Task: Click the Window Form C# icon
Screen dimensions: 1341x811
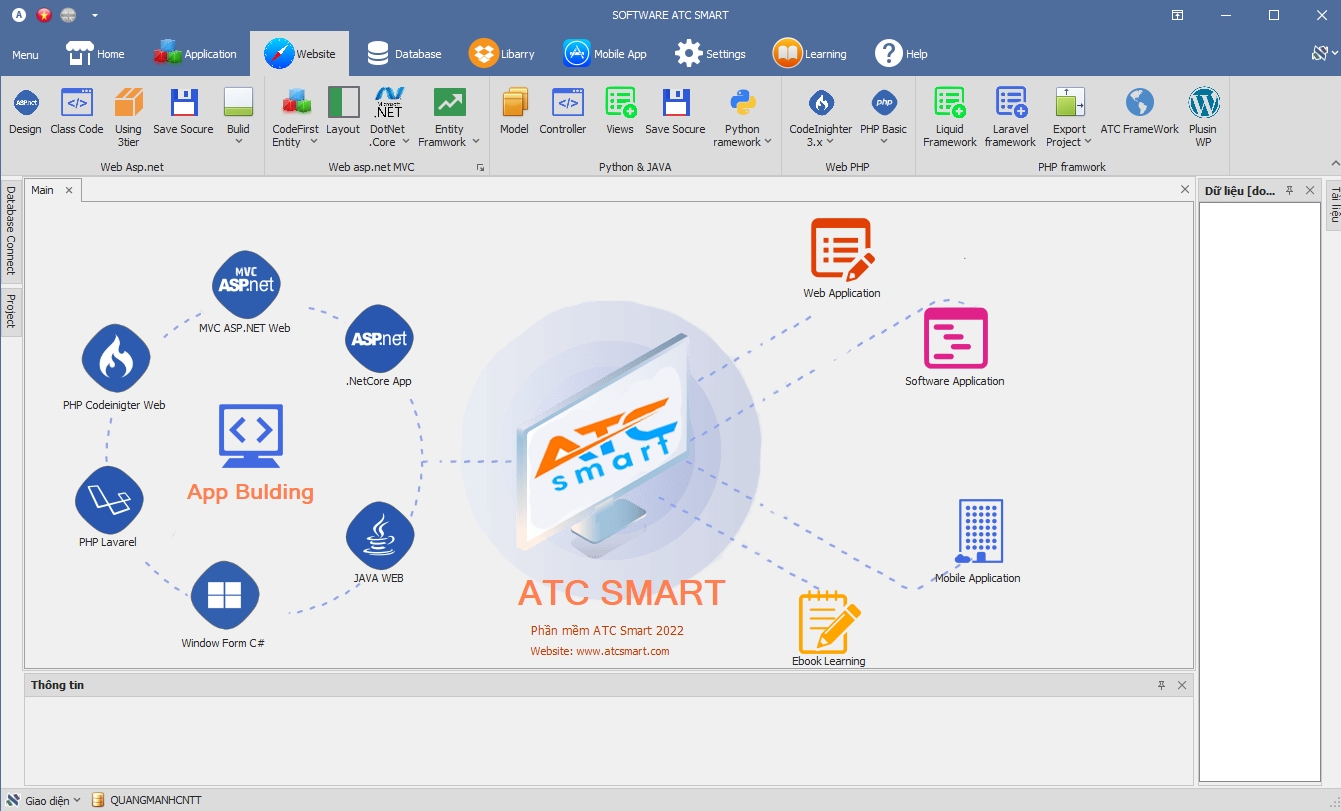Action: (x=224, y=596)
